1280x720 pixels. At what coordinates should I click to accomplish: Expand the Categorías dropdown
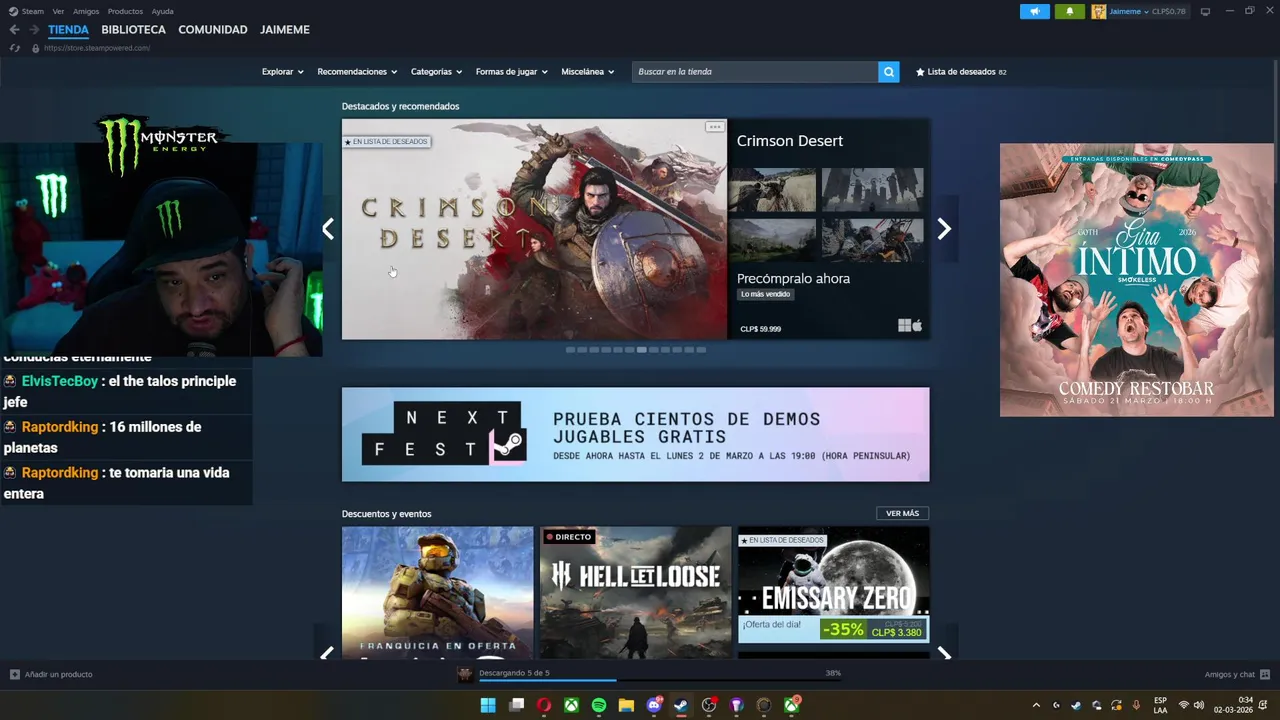[x=436, y=72]
